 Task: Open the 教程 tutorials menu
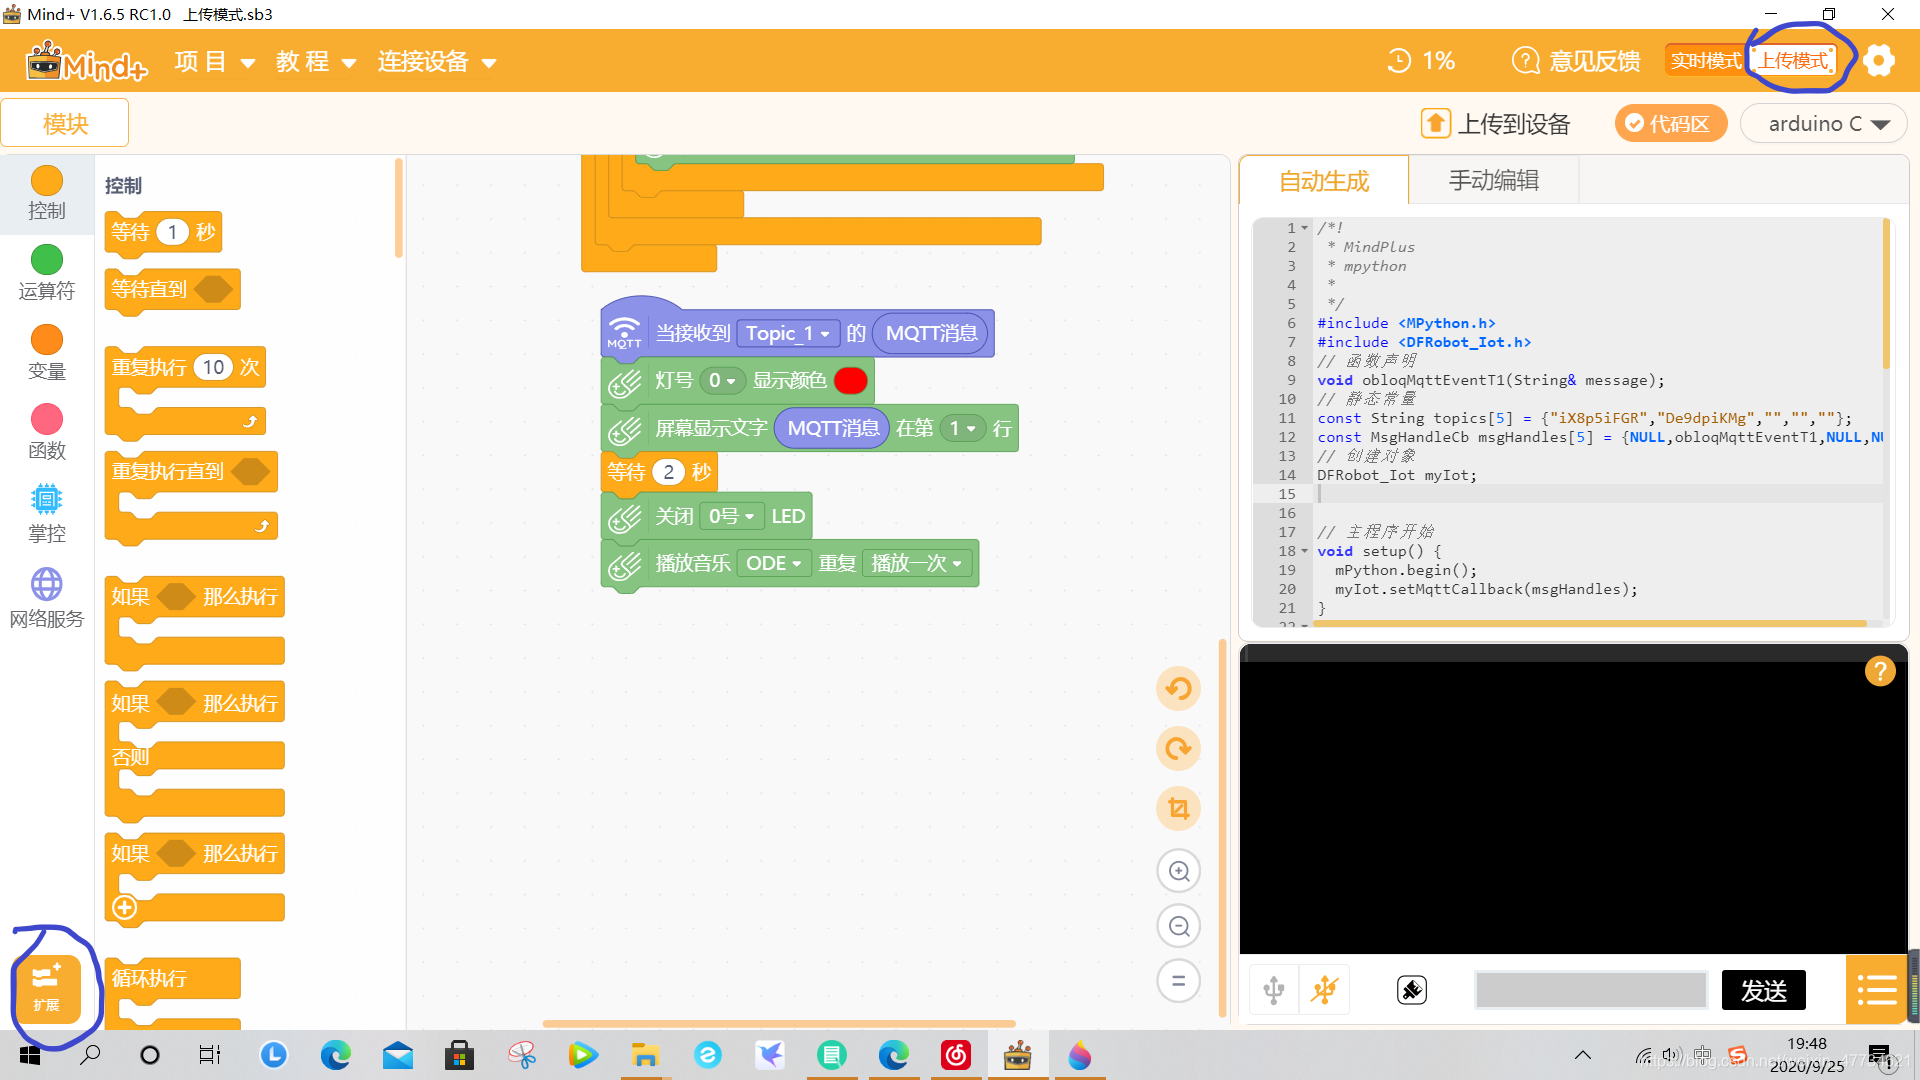[x=316, y=62]
